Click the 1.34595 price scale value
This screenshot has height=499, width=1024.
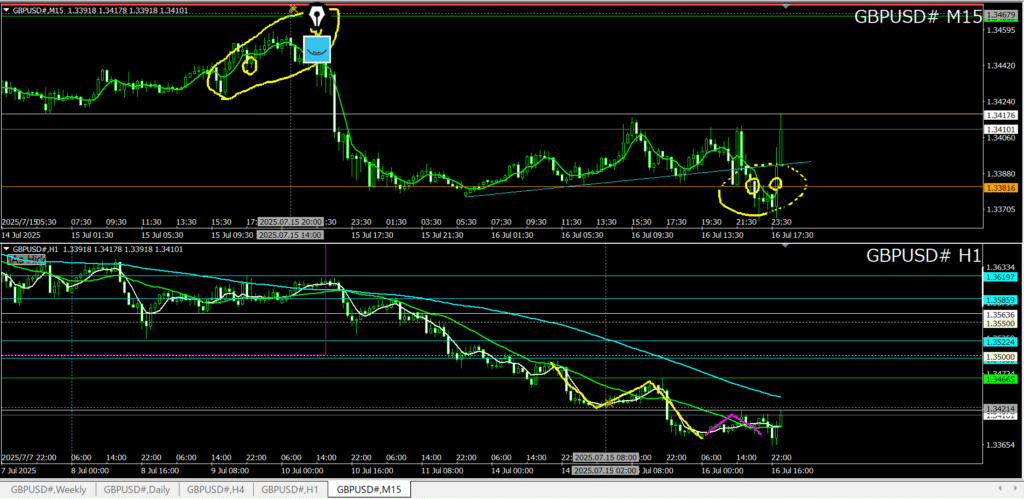1000,29
